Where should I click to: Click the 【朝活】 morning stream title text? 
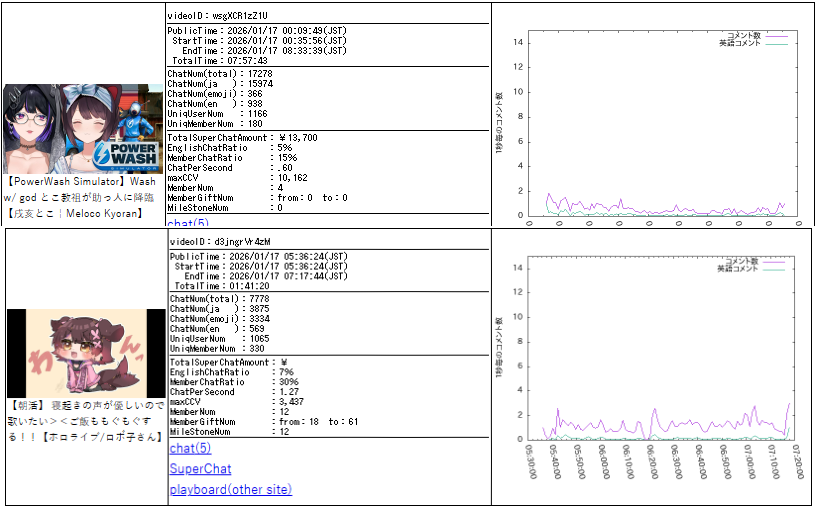point(85,421)
